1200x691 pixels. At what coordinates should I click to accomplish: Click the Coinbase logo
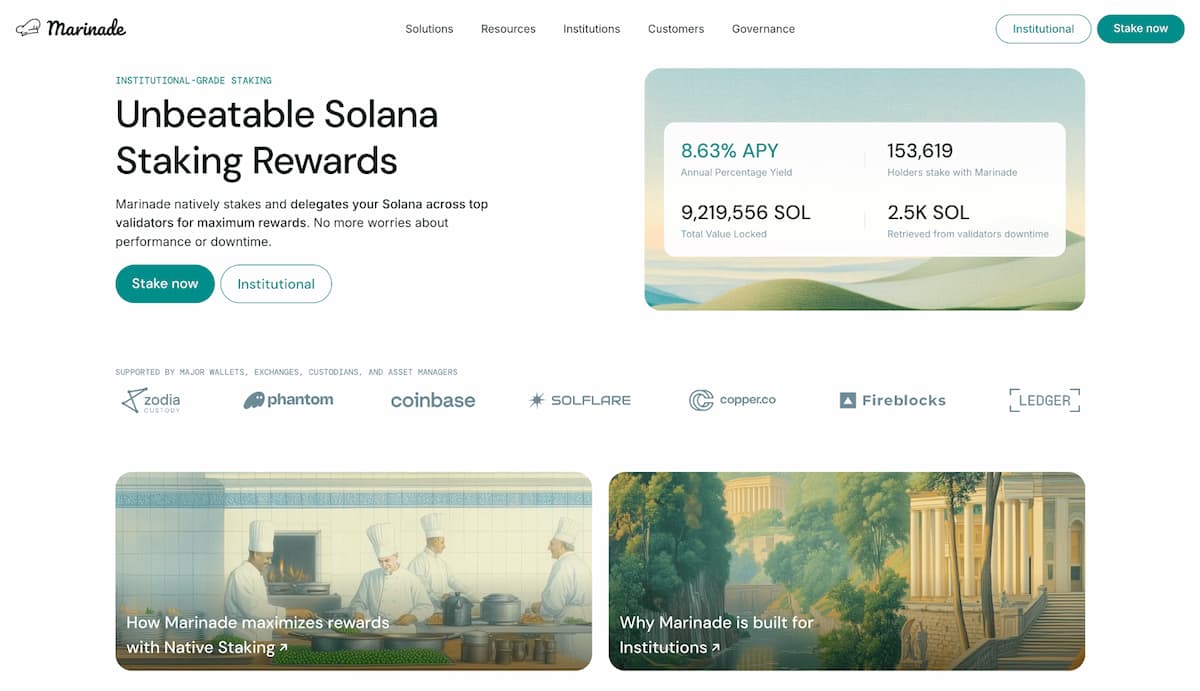(433, 401)
